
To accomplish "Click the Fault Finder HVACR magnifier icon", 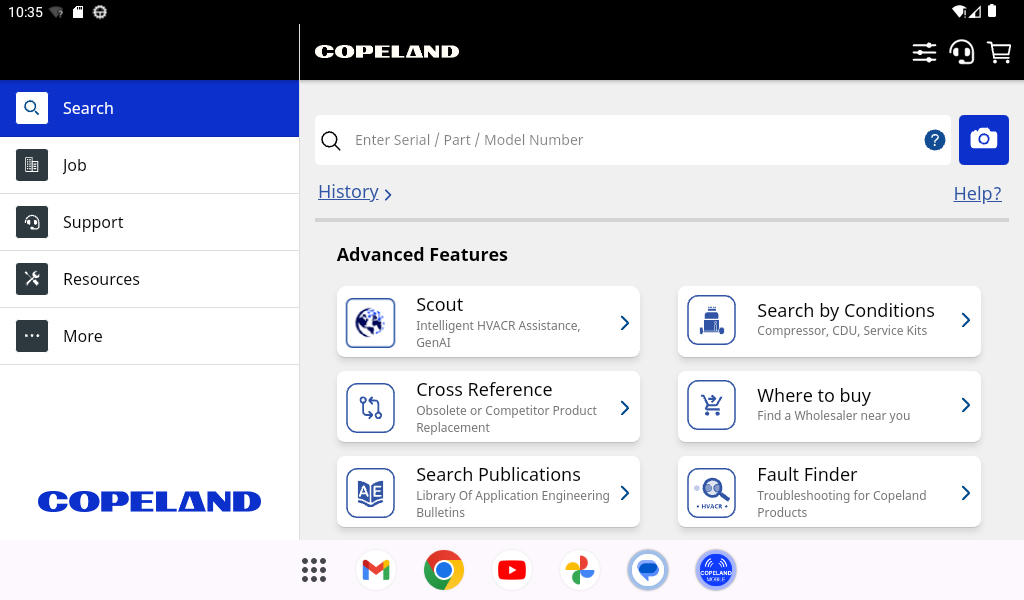I will [x=712, y=493].
